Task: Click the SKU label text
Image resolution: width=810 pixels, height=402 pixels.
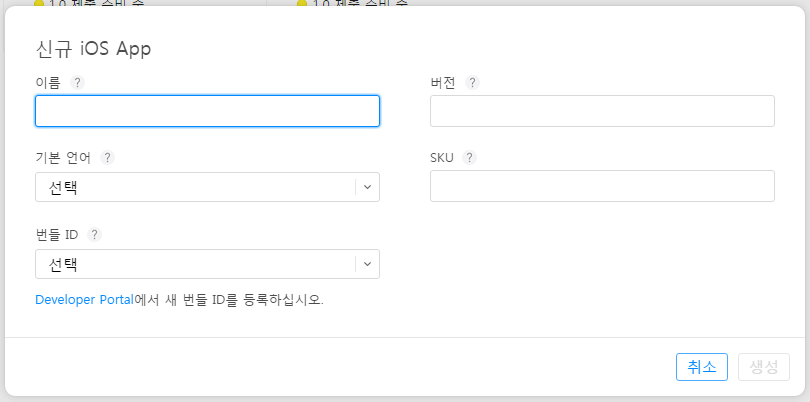Action: (x=442, y=158)
